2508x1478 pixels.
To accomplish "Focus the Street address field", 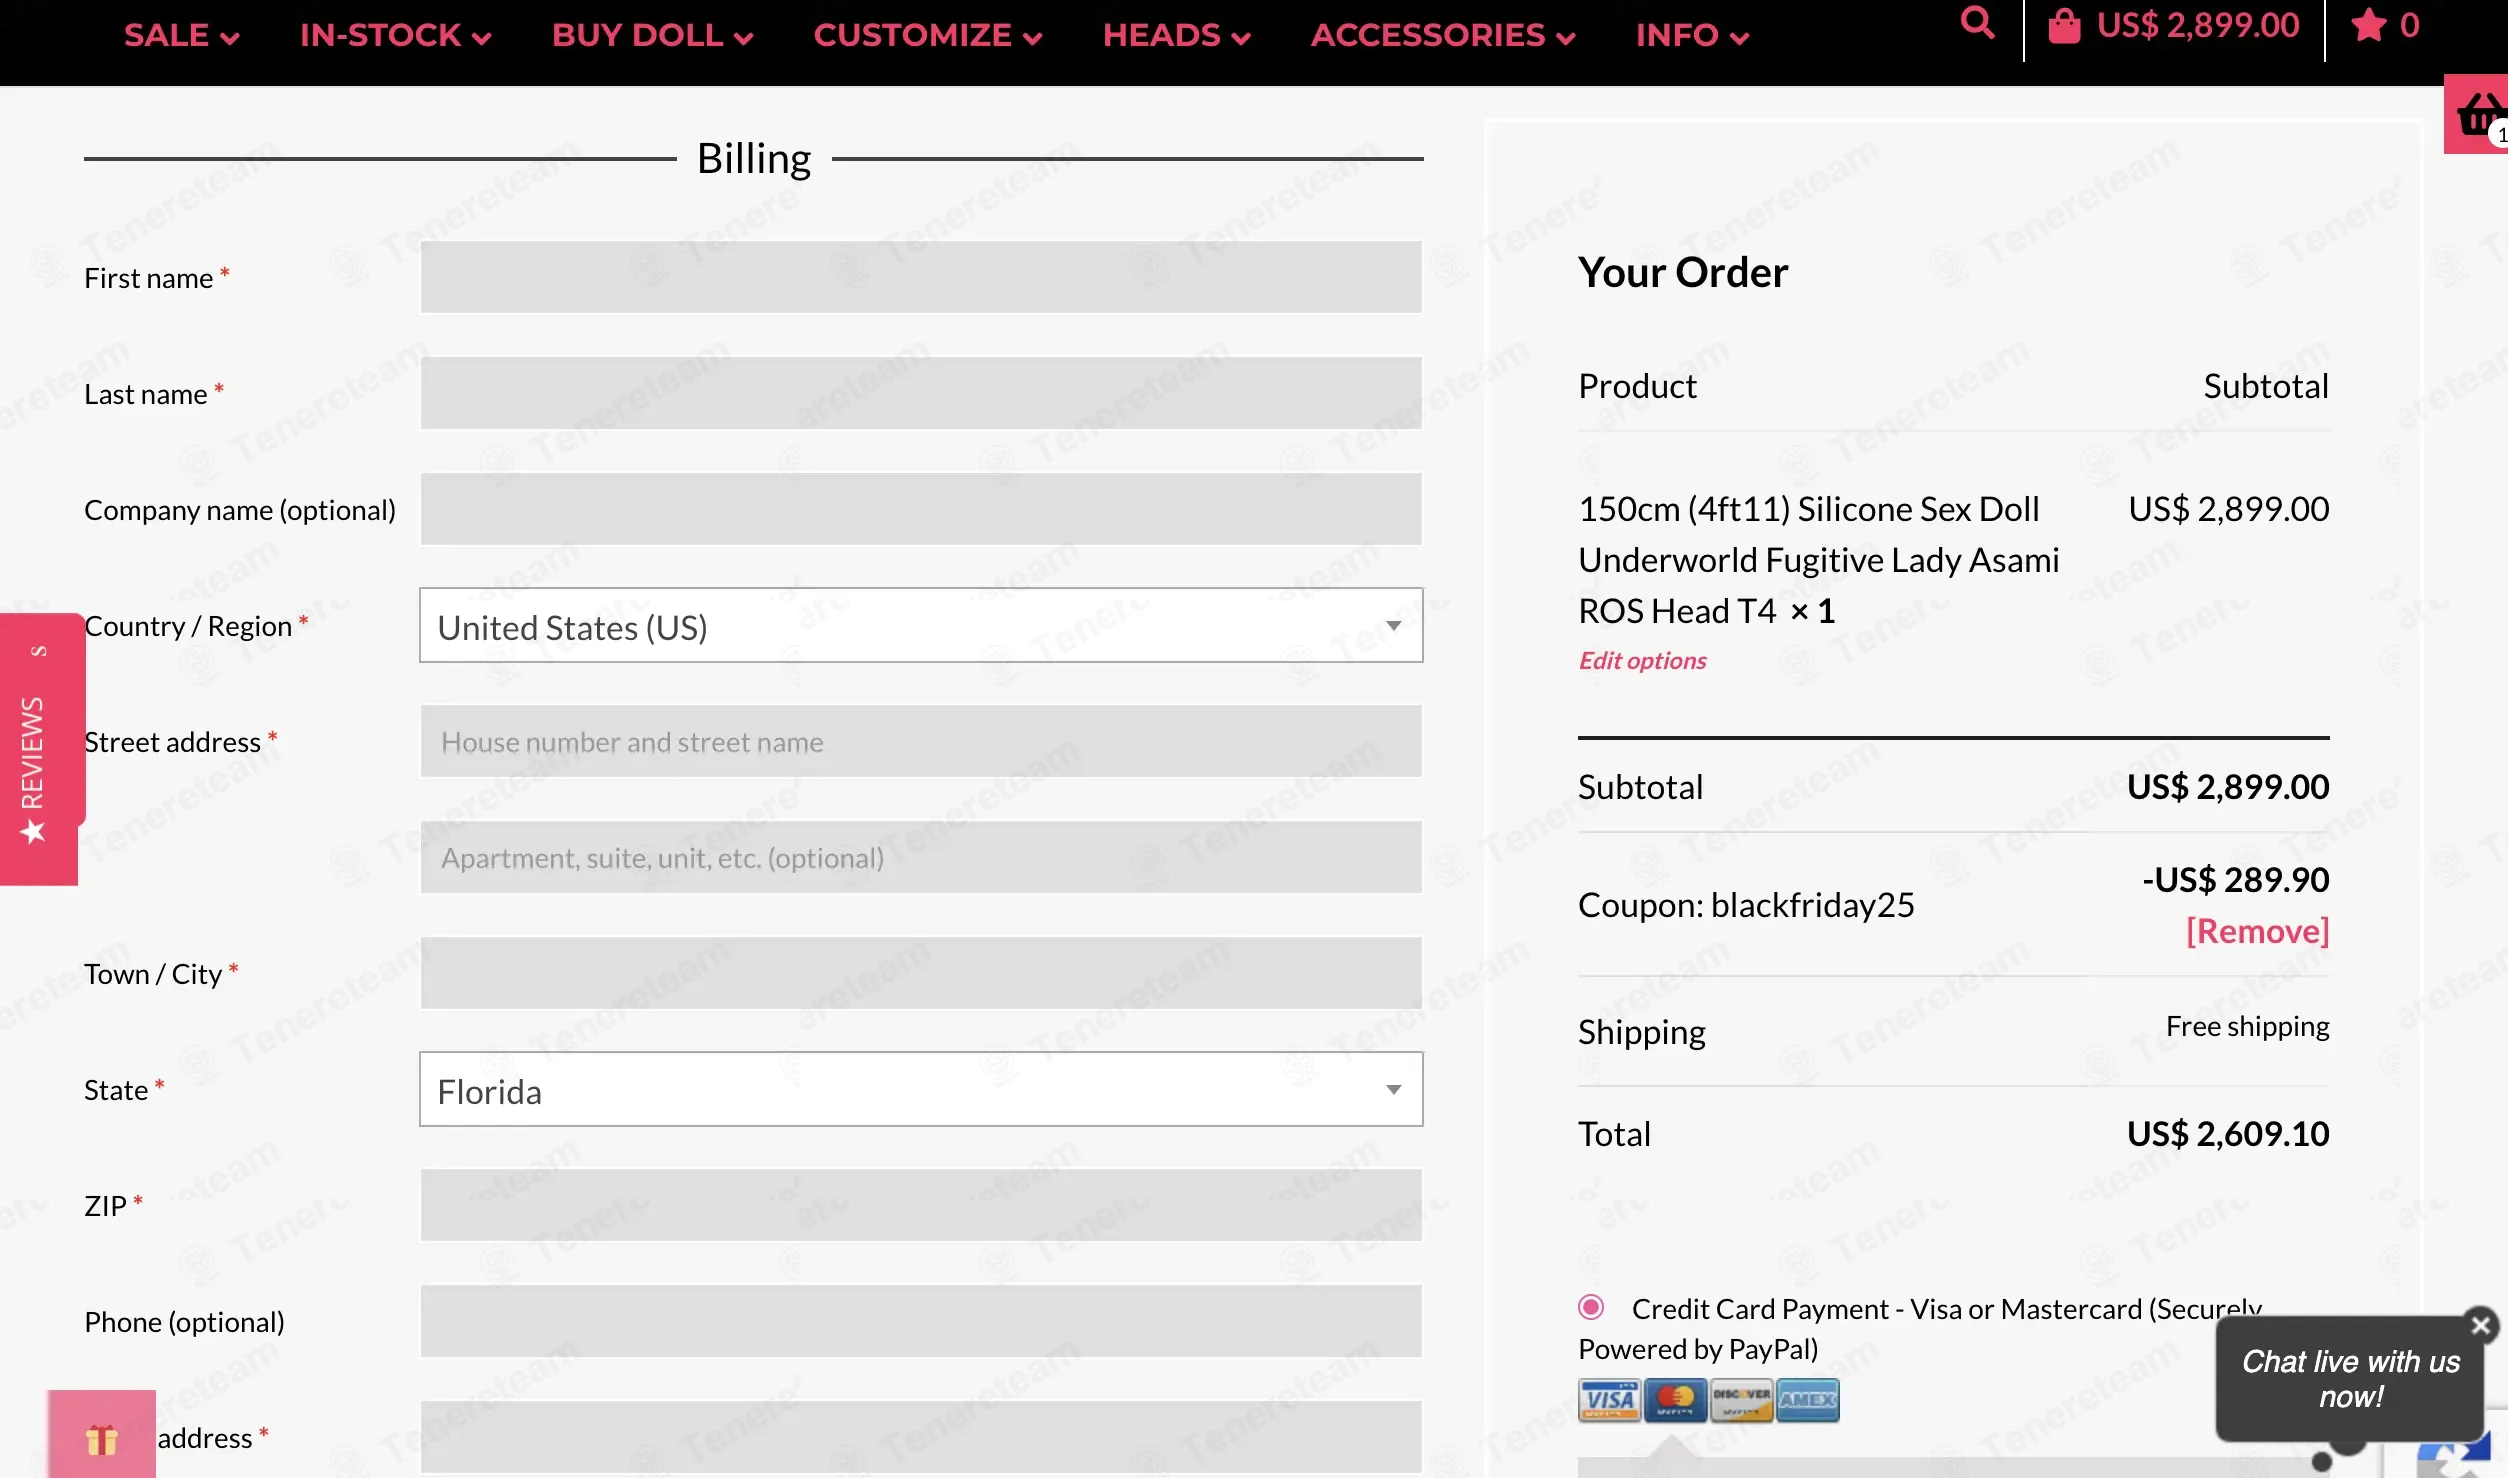I will 921,741.
